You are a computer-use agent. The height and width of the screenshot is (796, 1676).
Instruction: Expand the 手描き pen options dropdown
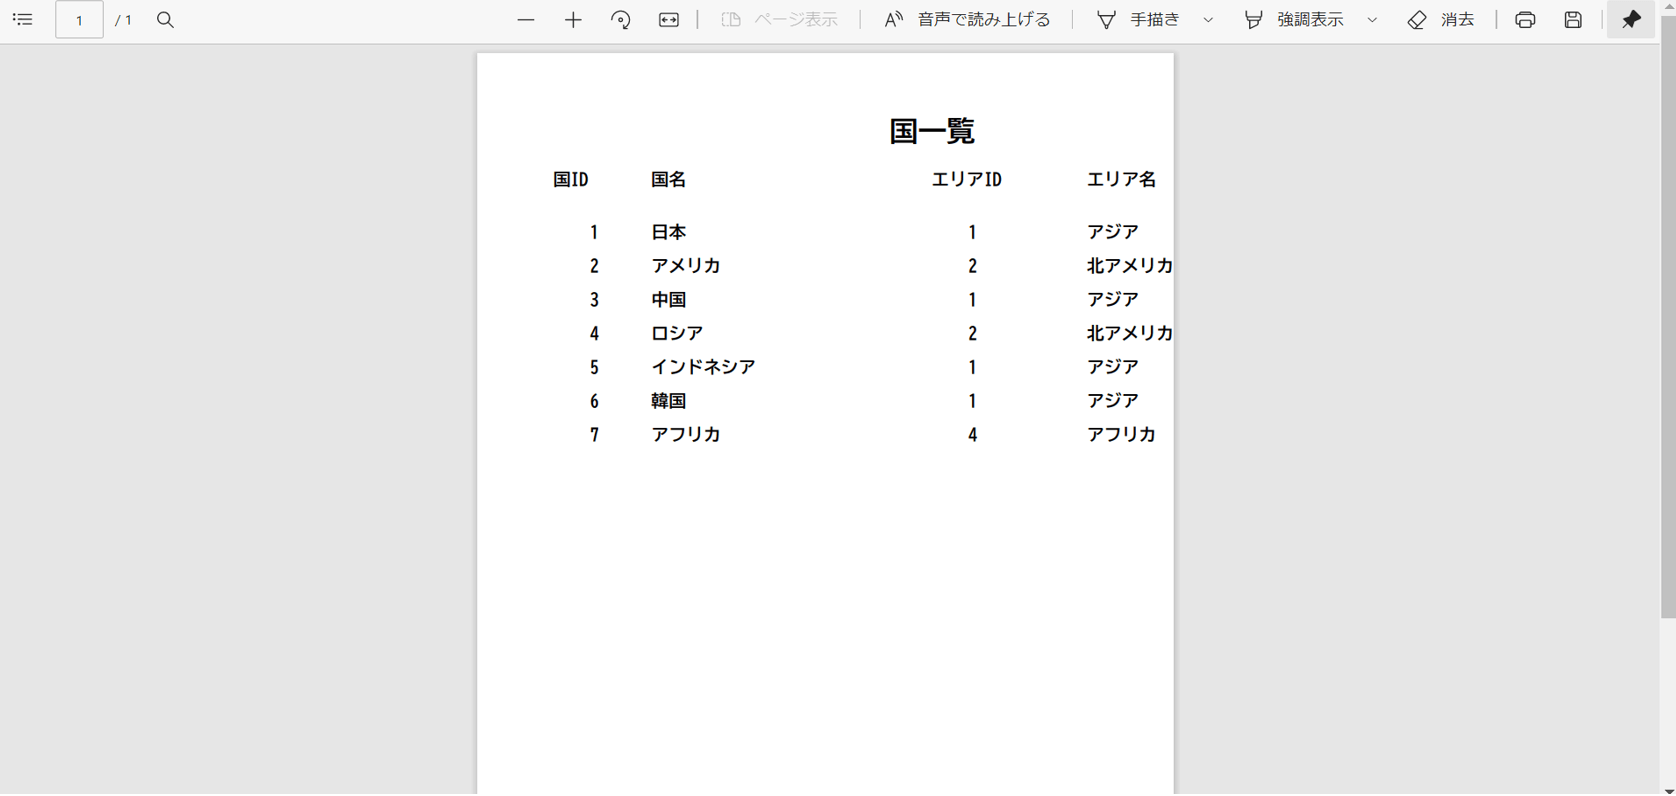(1208, 20)
